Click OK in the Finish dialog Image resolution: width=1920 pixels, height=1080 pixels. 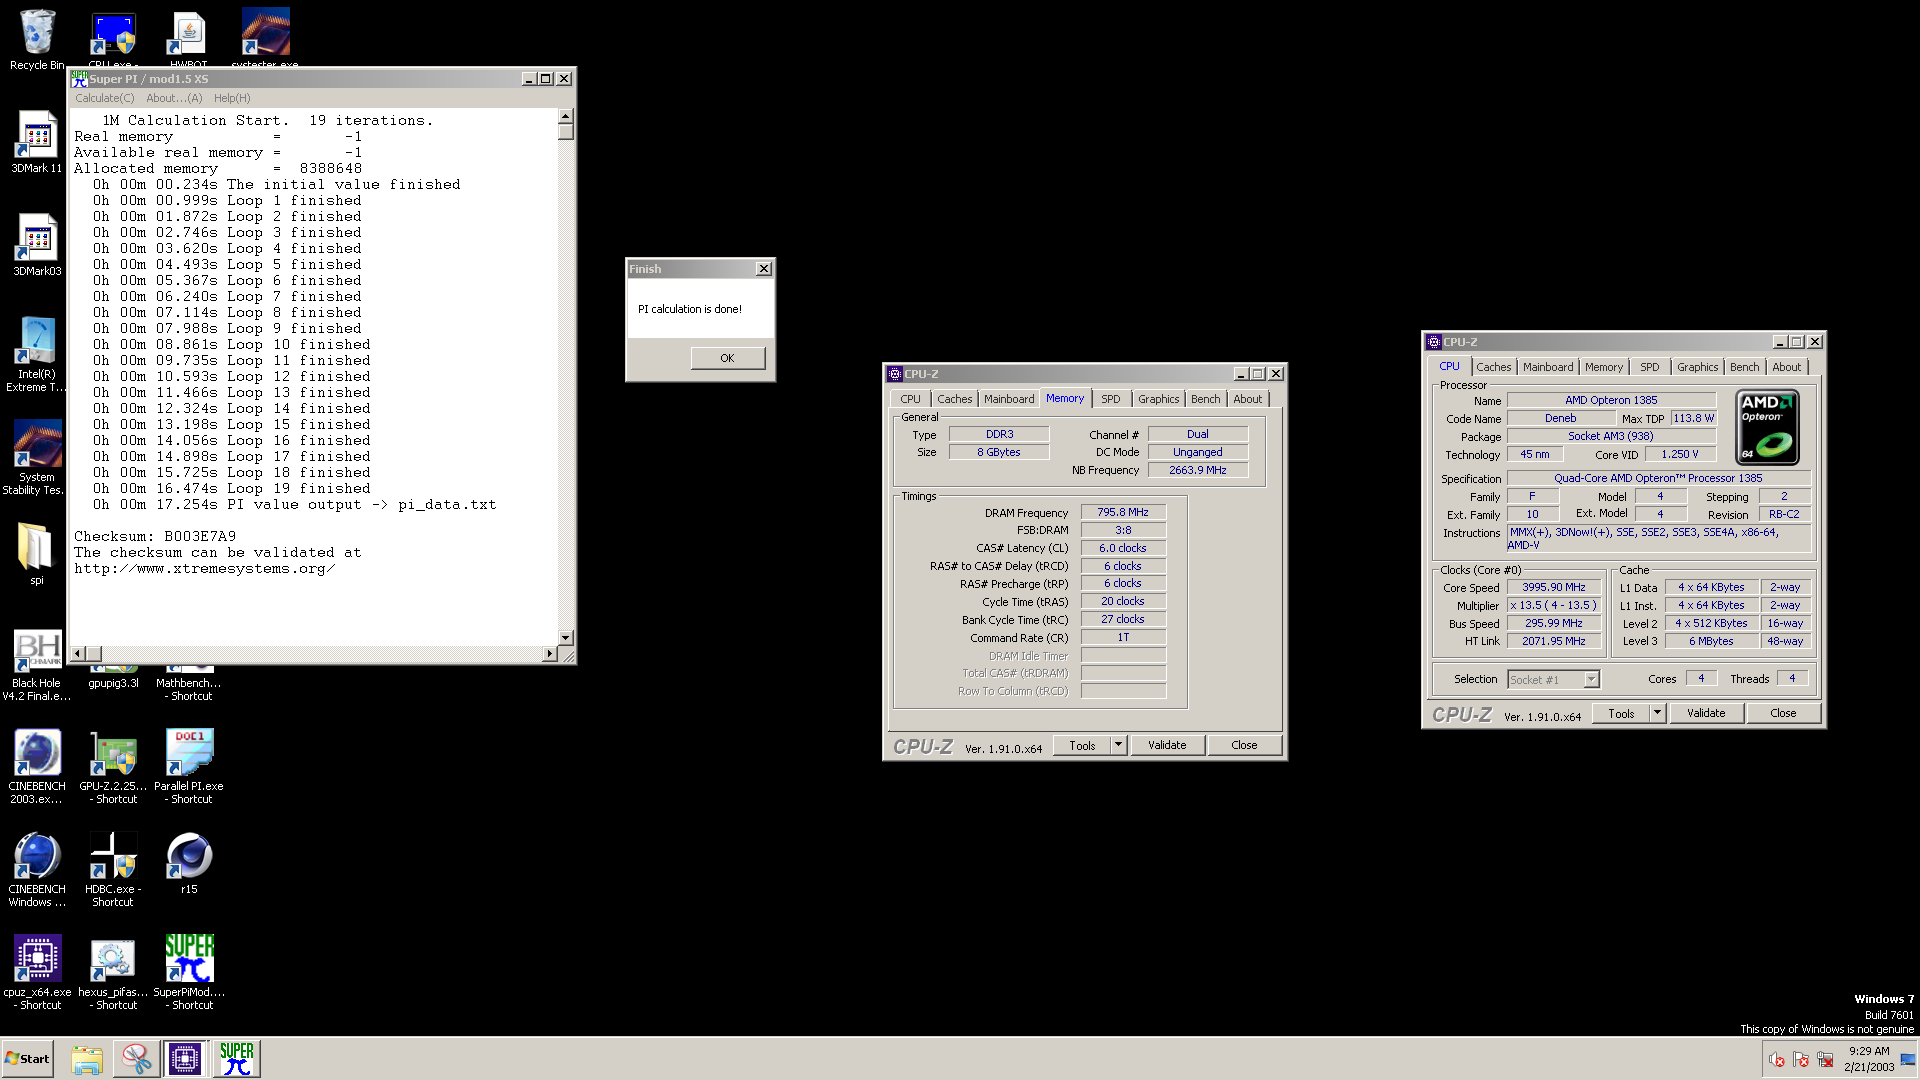[727, 358]
